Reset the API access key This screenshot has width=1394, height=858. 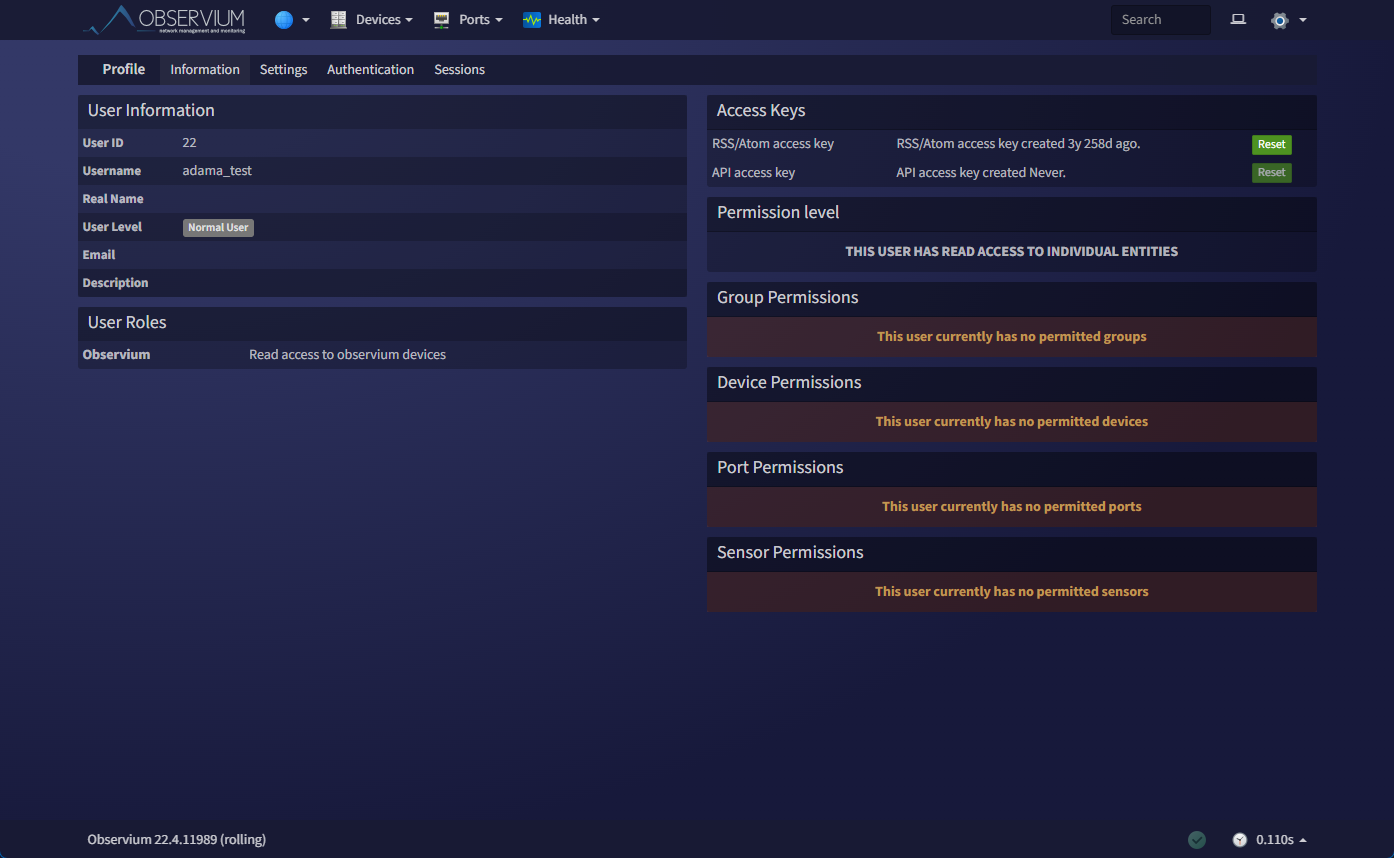(1271, 173)
